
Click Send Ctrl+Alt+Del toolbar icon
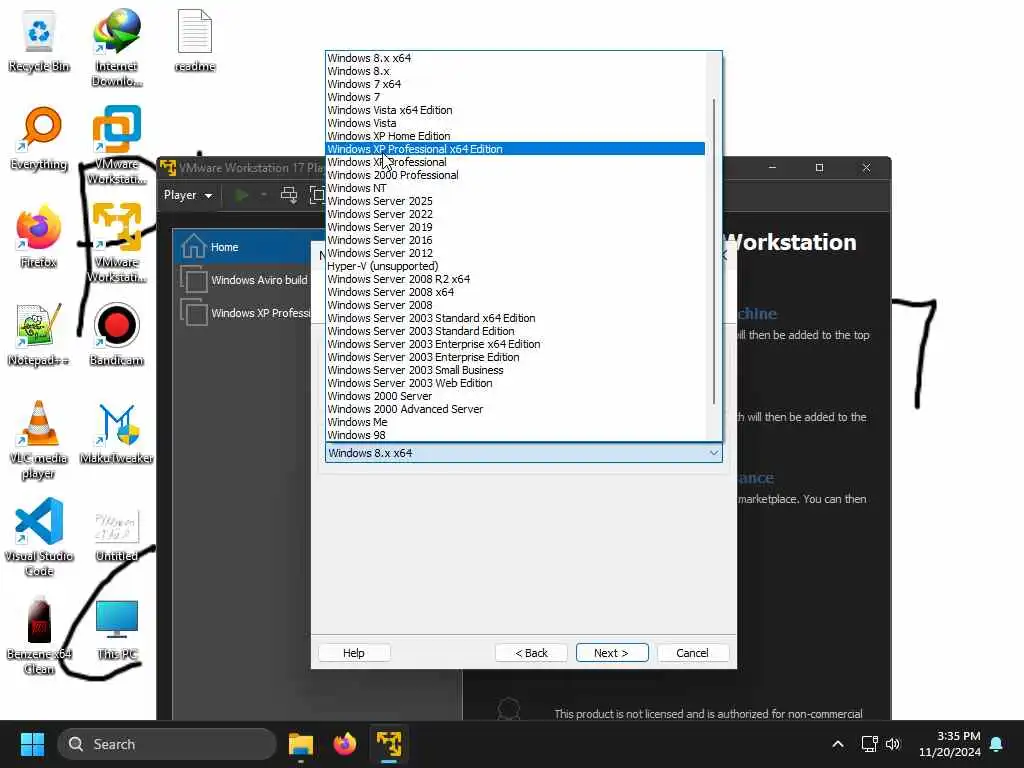[x=289, y=195]
